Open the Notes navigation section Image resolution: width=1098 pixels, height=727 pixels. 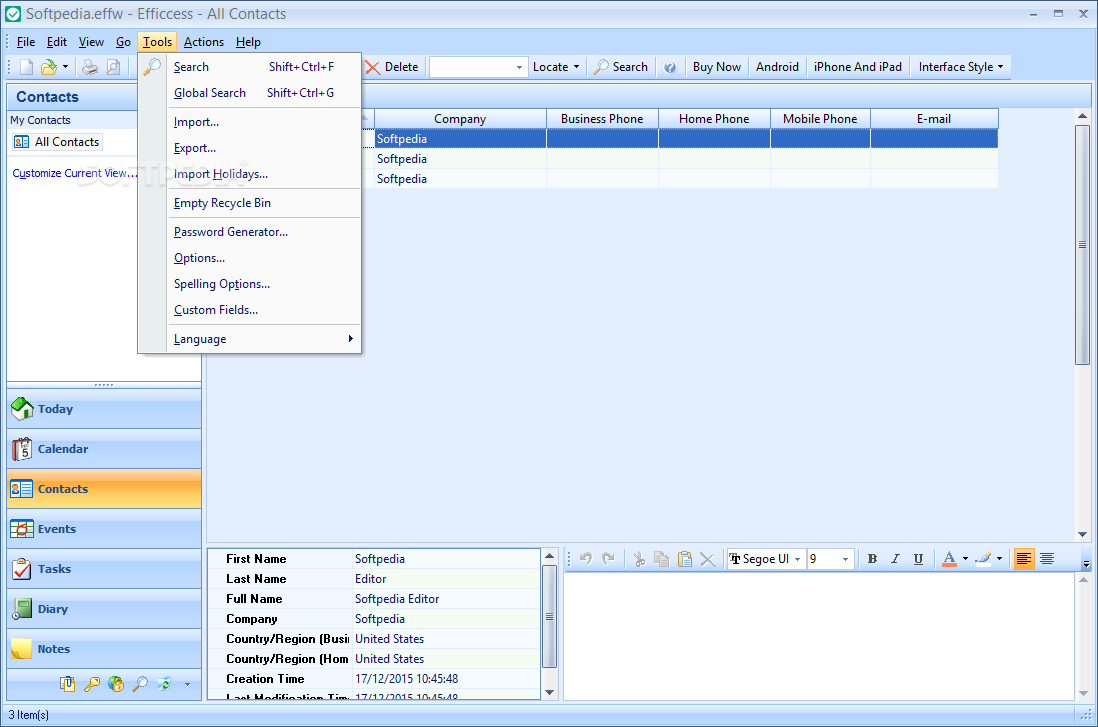pyautogui.click(x=104, y=649)
